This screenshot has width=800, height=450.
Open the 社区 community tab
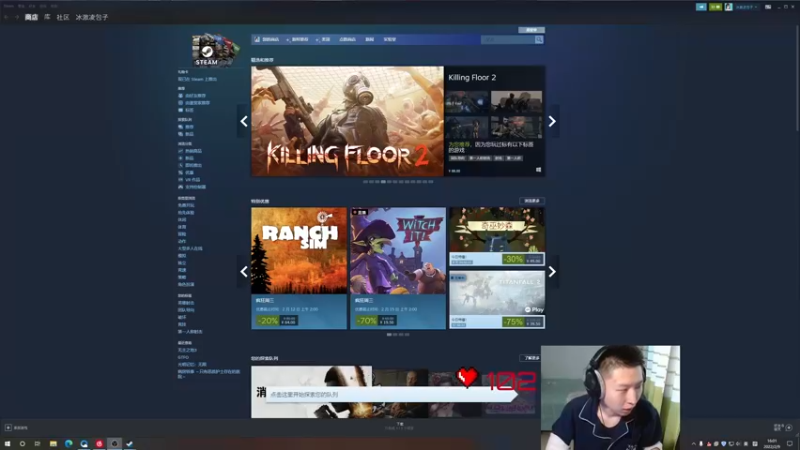pos(63,17)
